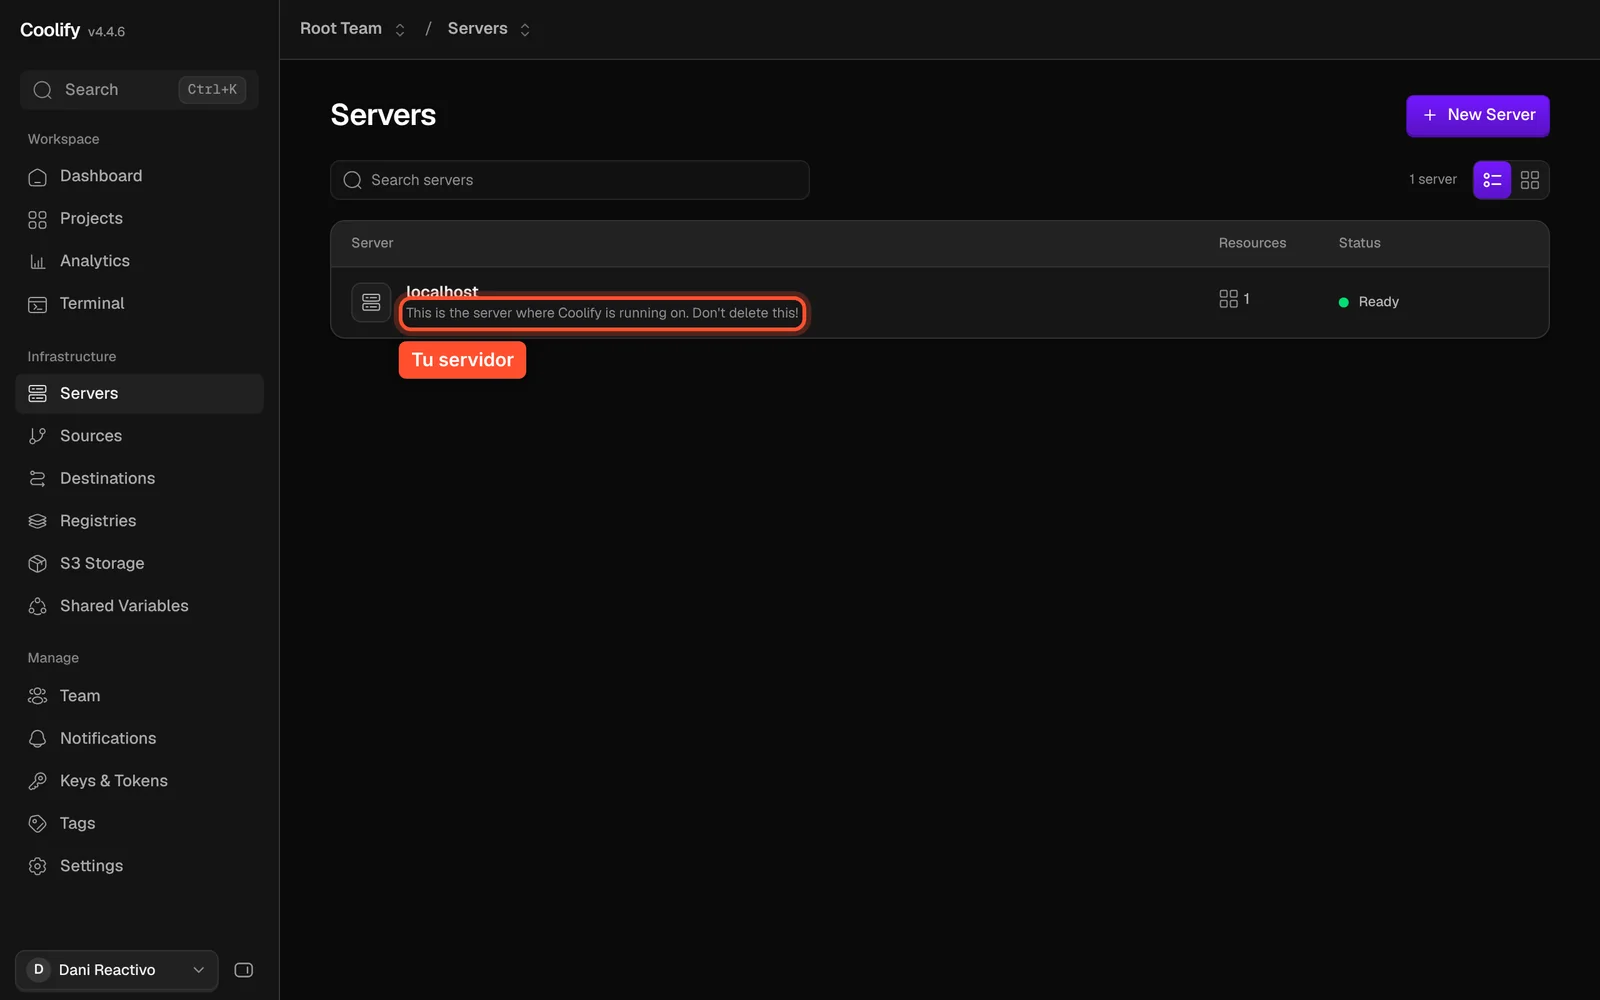The width and height of the screenshot is (1600, 1000).
Task: Click the Dashboard home icon in sidebar
Action: coord(37,177)
